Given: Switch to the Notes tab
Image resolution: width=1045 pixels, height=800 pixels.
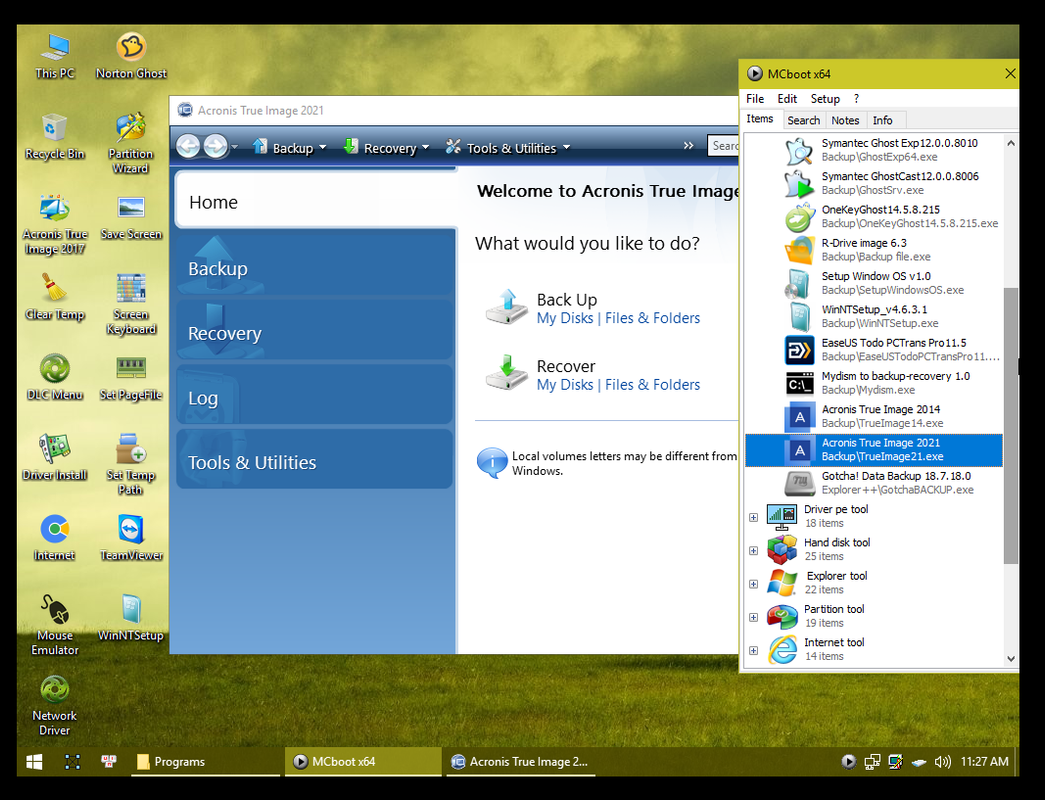Looking at the screenshot, I should point(845,120).
